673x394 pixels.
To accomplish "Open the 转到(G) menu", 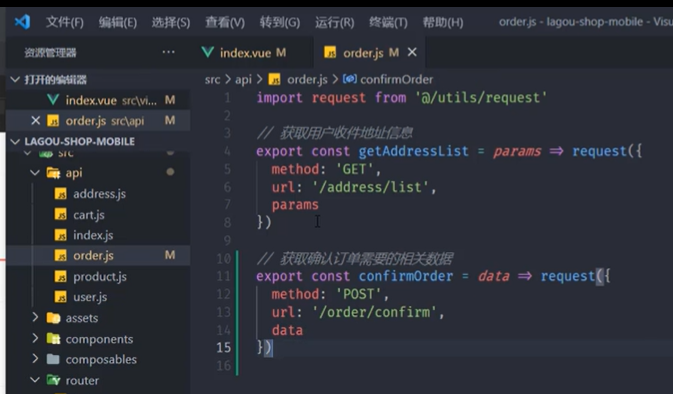I will tap(279, 22).
